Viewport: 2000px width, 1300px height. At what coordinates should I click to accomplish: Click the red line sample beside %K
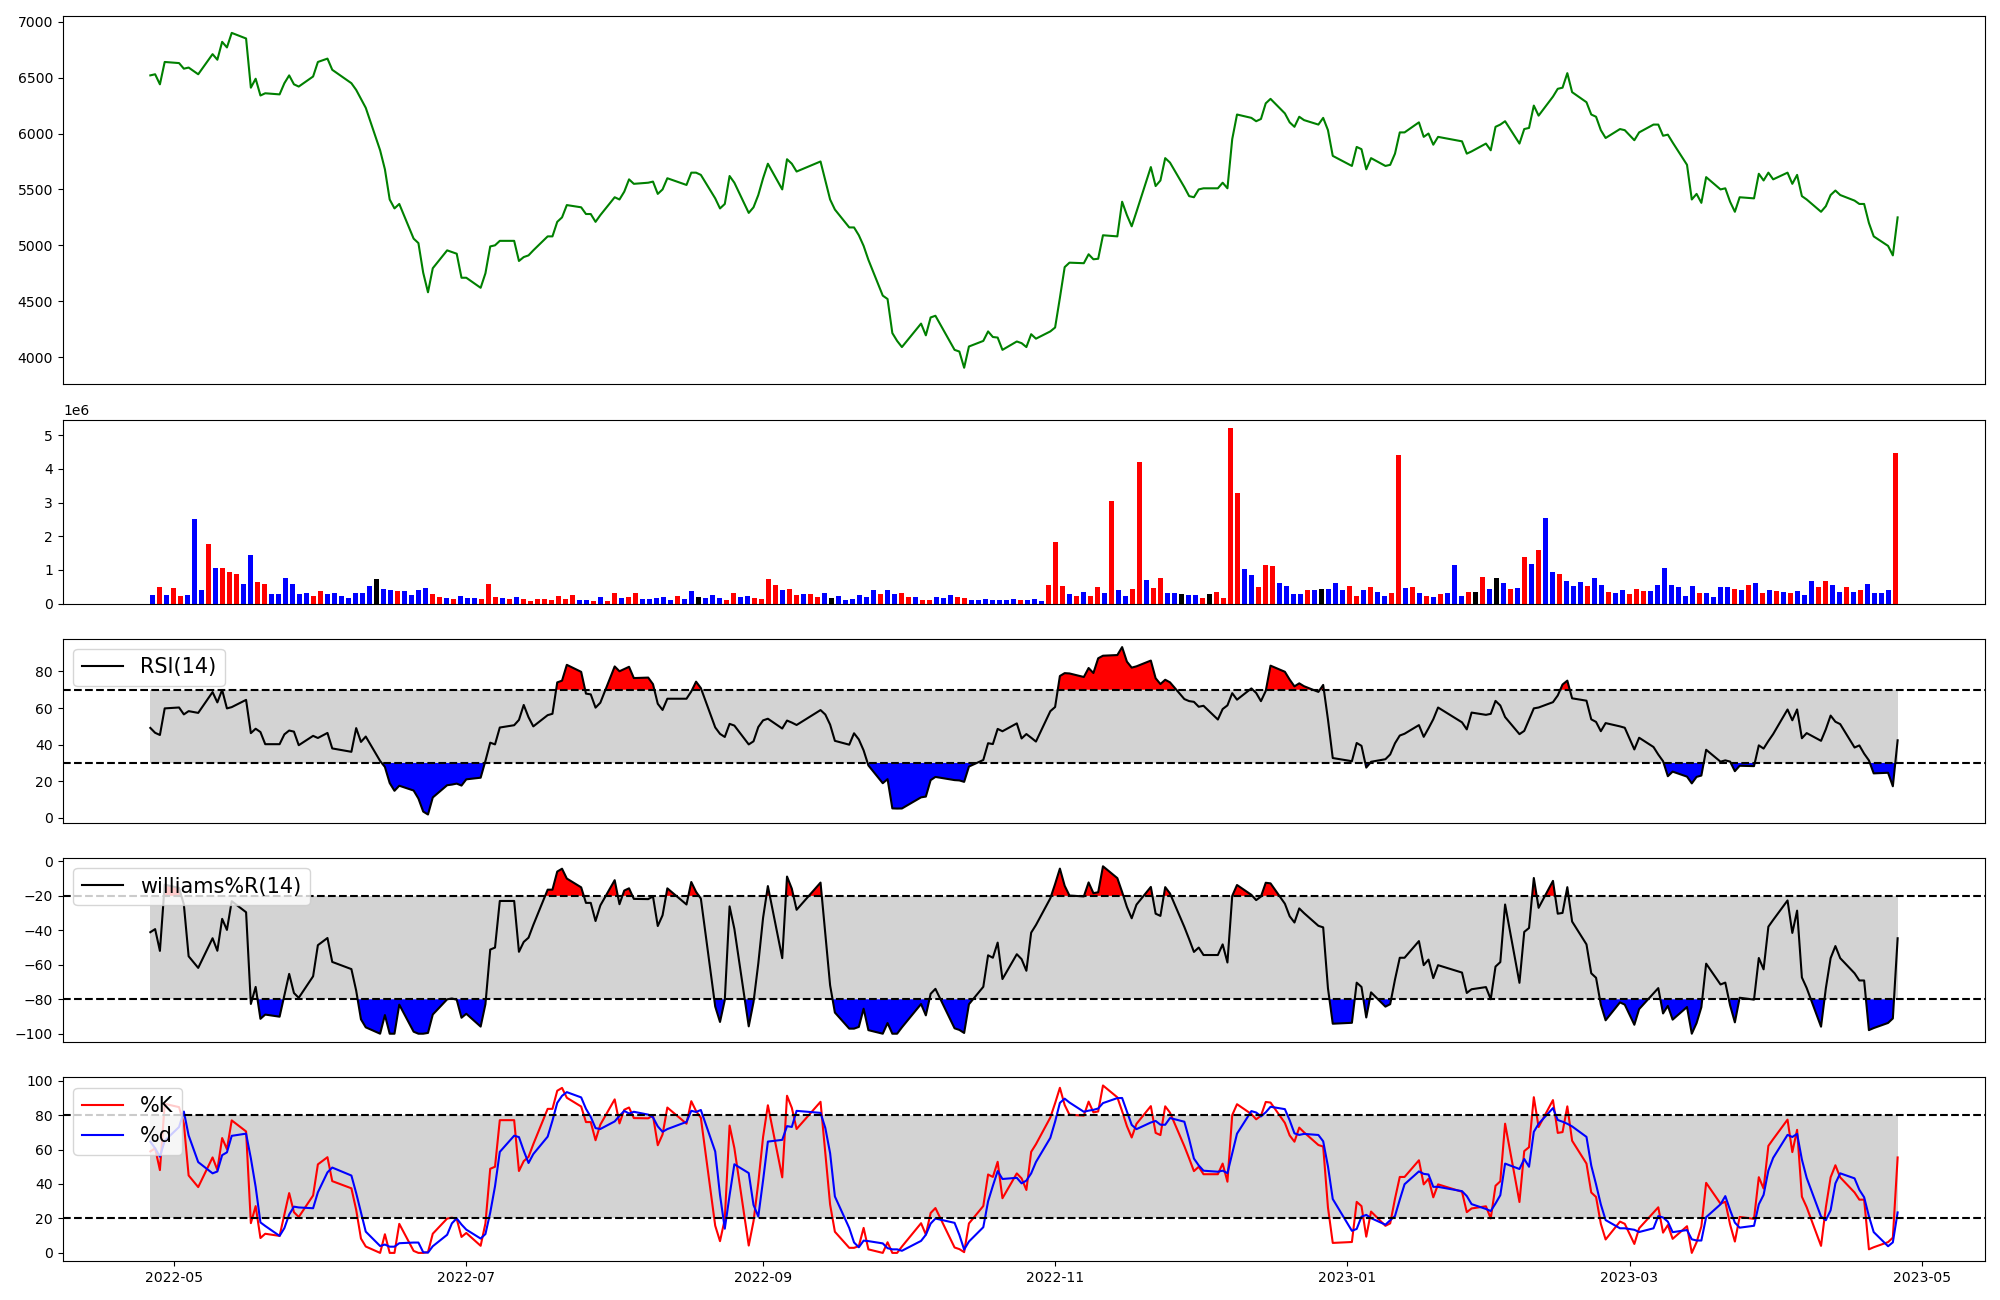(103, 1105)
